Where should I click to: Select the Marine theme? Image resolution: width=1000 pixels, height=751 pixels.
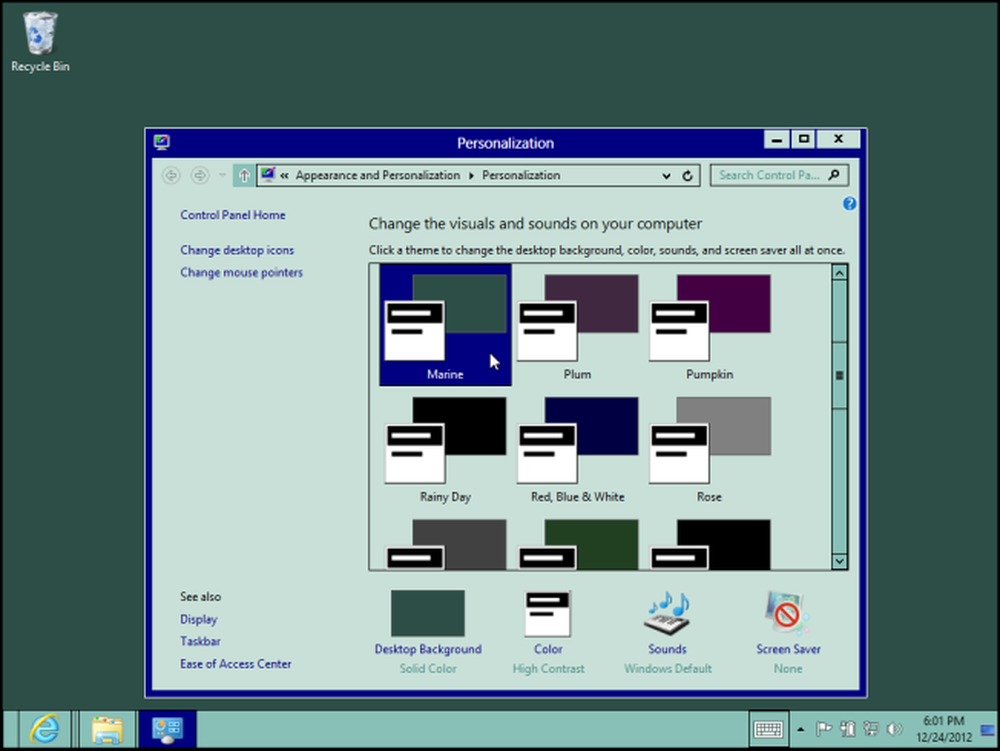(445, 325)
